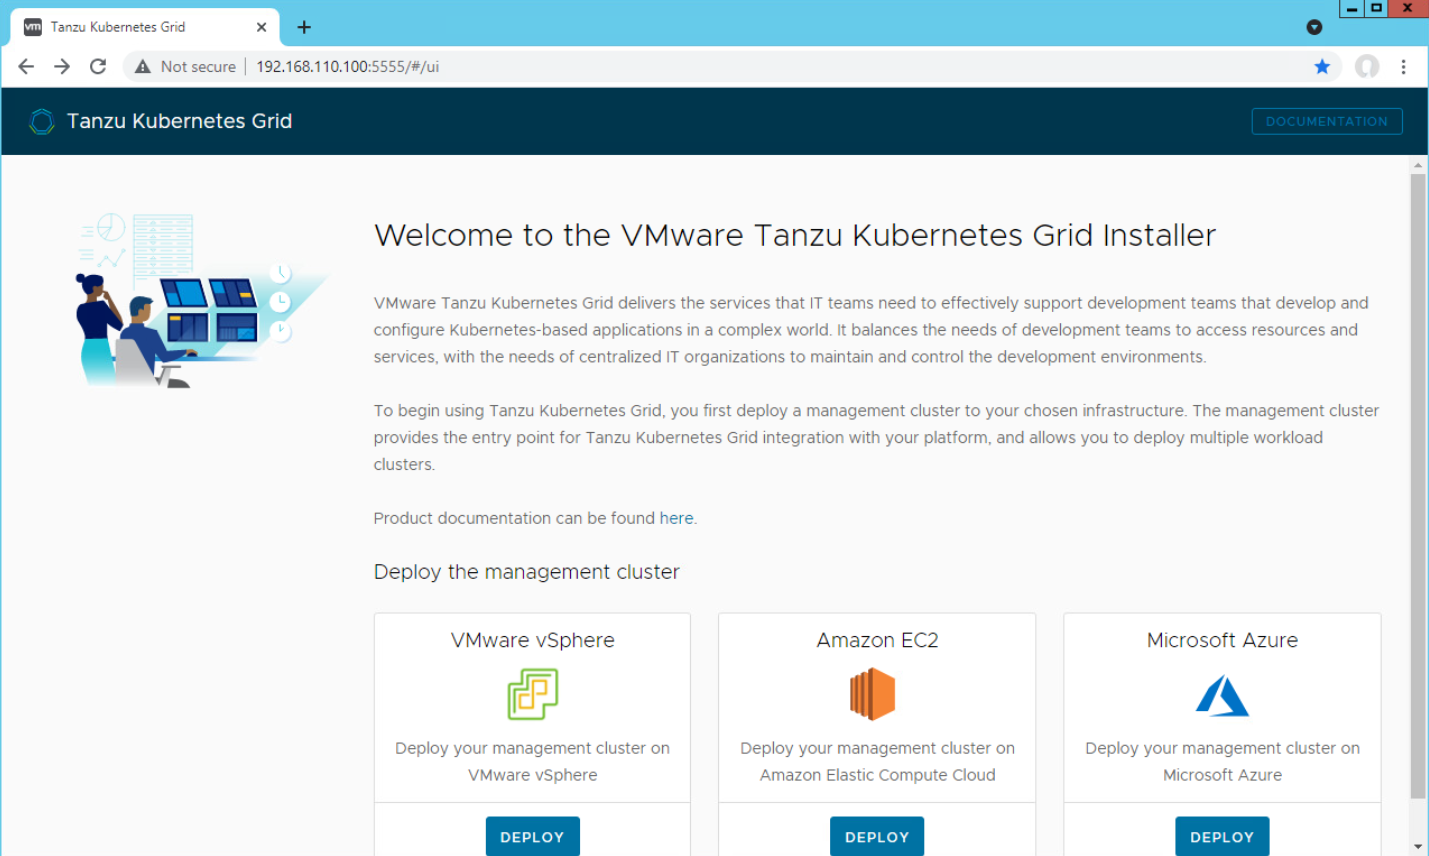Open the Chrome profile avatar icon
The height and width of the screenshot is (856, 1429).
pyautogui.click(x=1366, y=67)
